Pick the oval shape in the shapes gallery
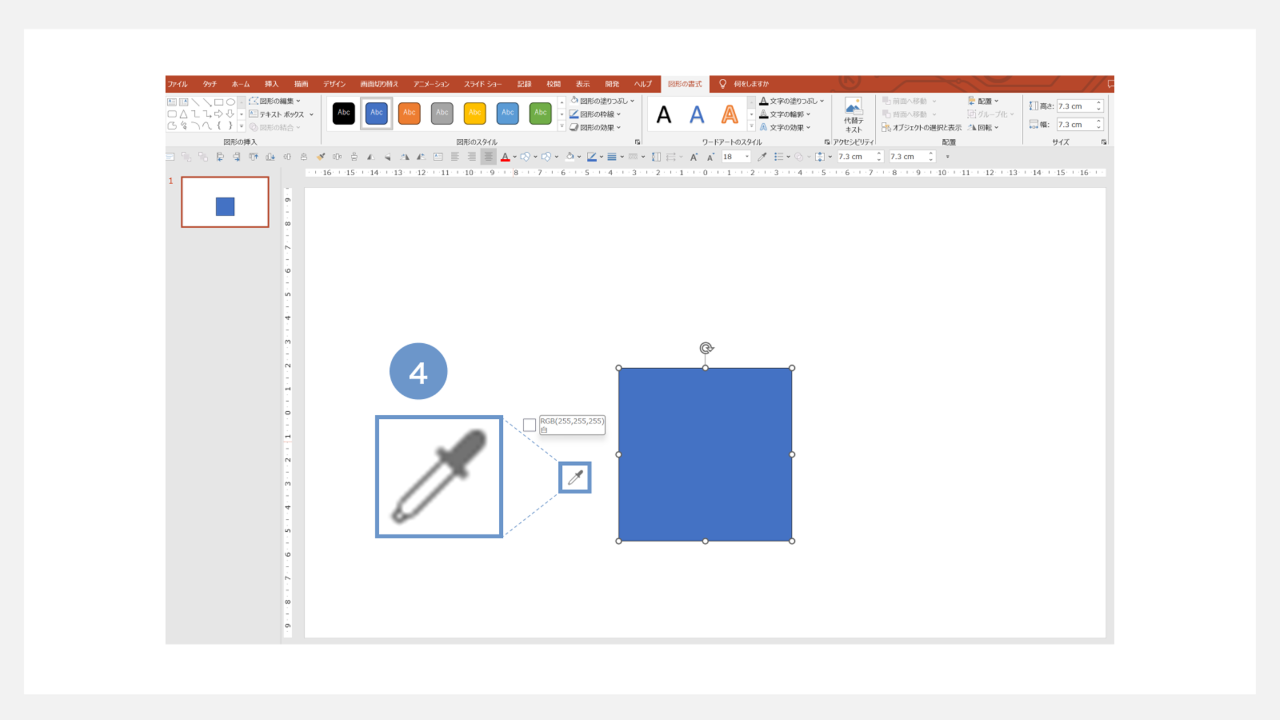 coord(230,102)
